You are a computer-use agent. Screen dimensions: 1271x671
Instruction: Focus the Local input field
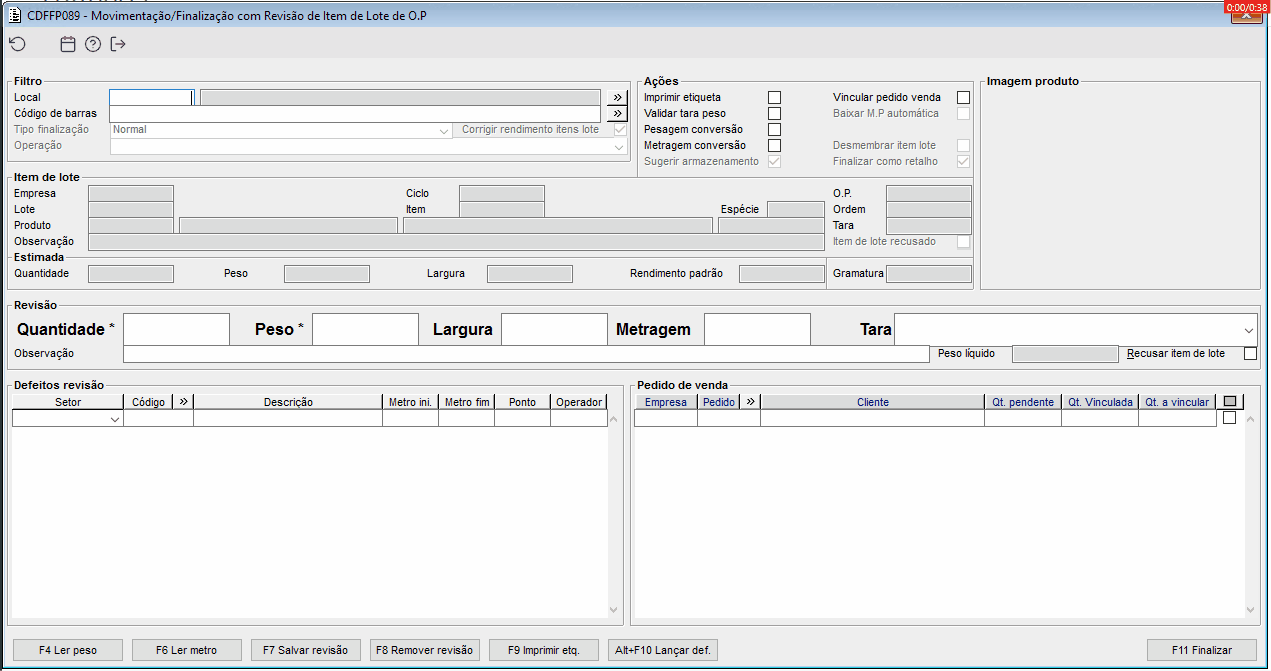pyautogui.click(x=151, y=97)
